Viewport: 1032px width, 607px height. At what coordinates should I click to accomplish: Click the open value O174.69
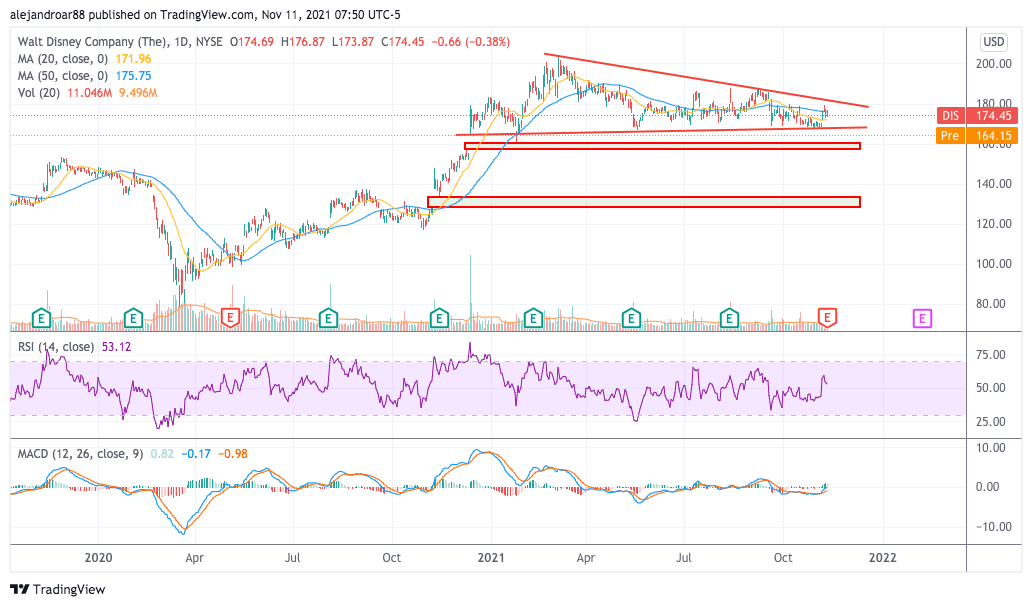tap(251, 41)
